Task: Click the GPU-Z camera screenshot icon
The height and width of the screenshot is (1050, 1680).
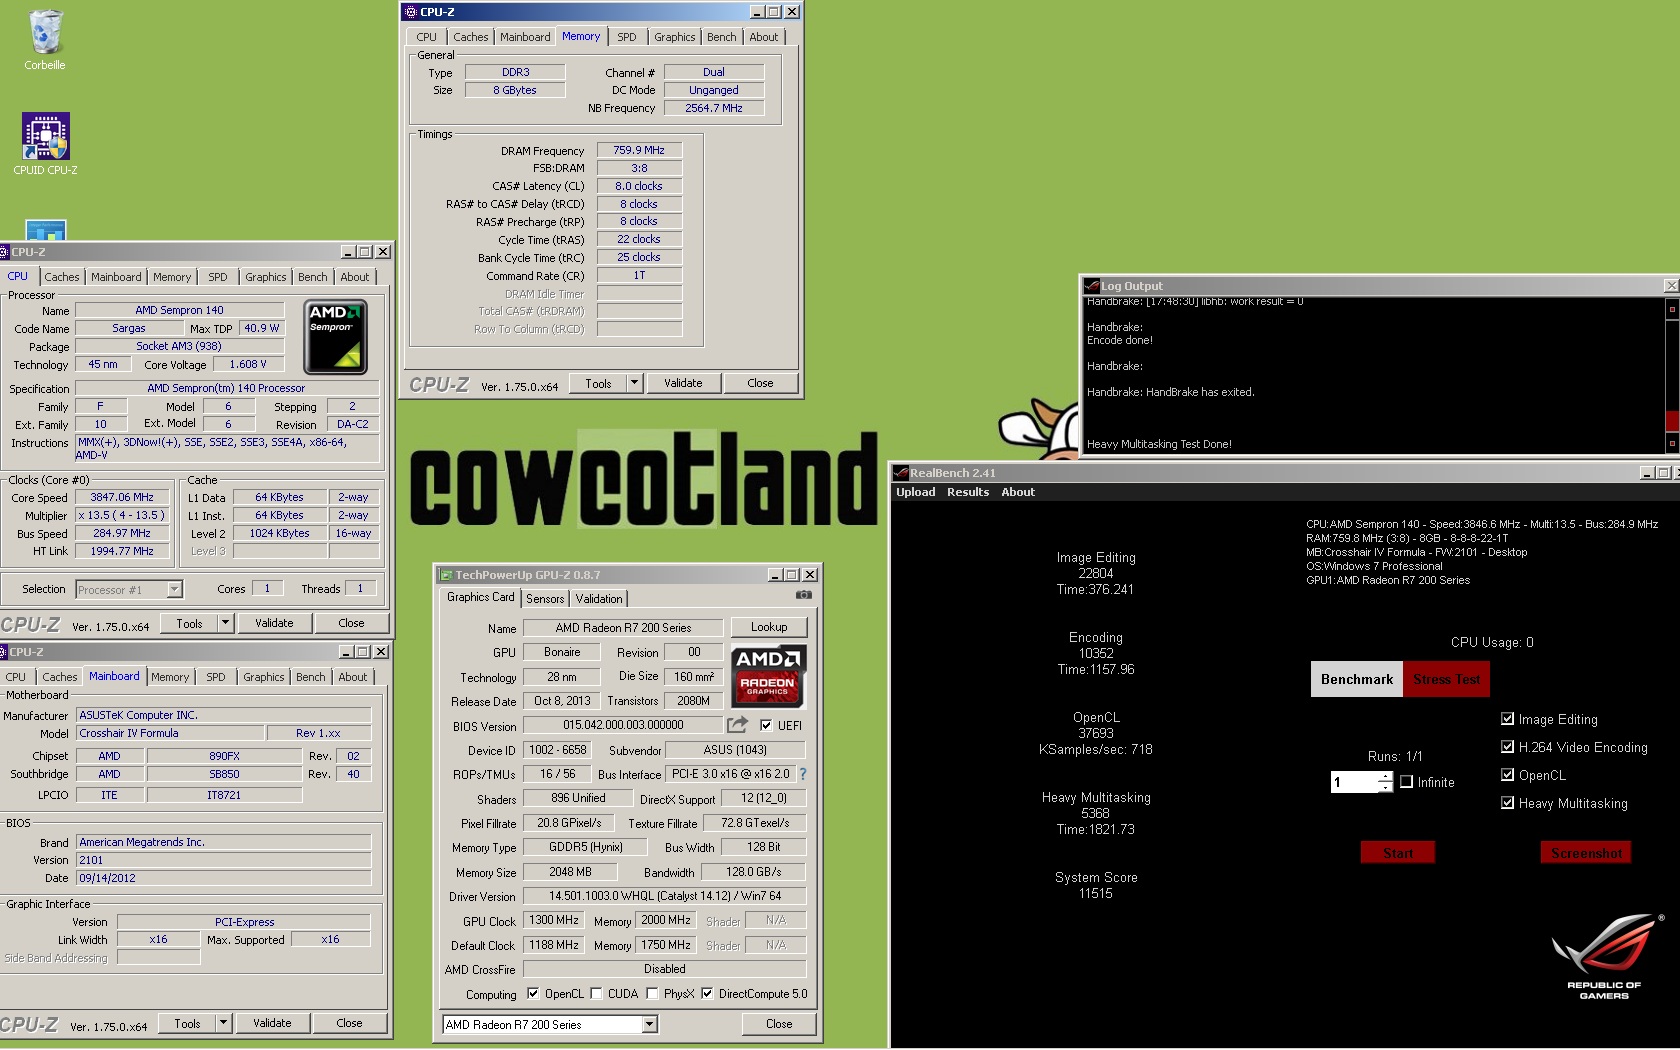Action: pos(803,595)
